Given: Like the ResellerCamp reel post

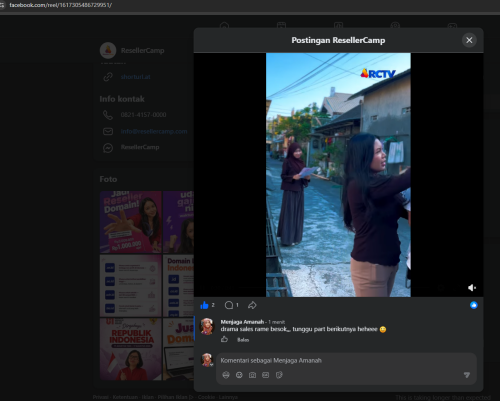Looking at the screenshot, I should 204,305.
